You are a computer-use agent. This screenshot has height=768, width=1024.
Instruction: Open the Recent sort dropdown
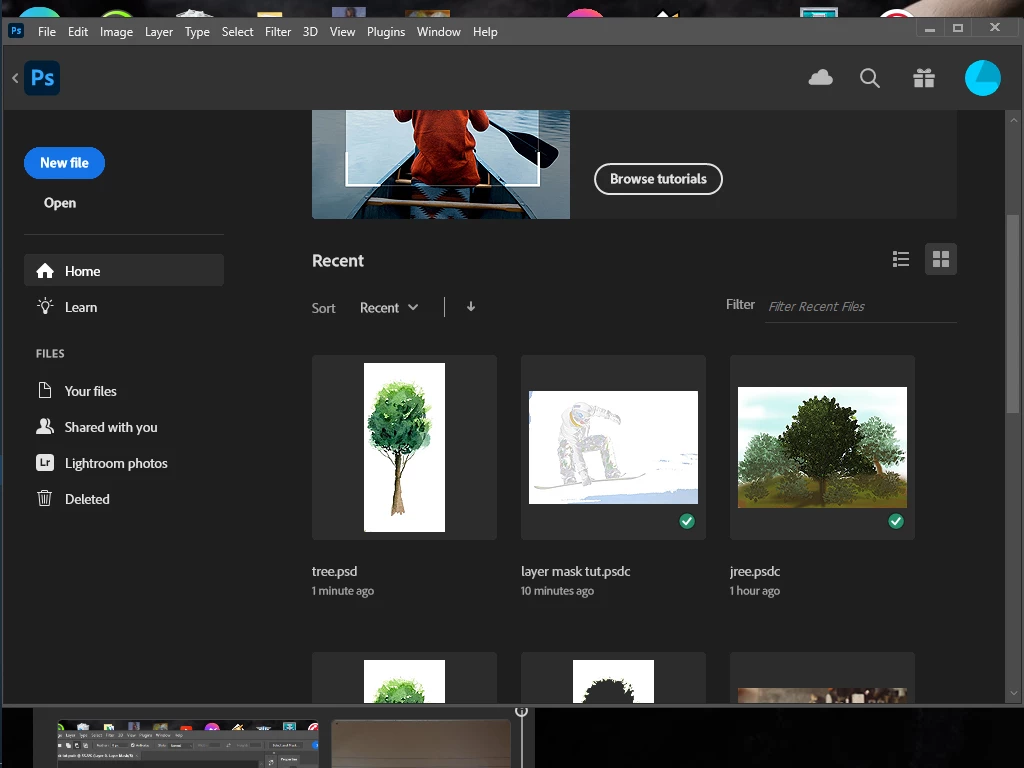tap(389, 308)
